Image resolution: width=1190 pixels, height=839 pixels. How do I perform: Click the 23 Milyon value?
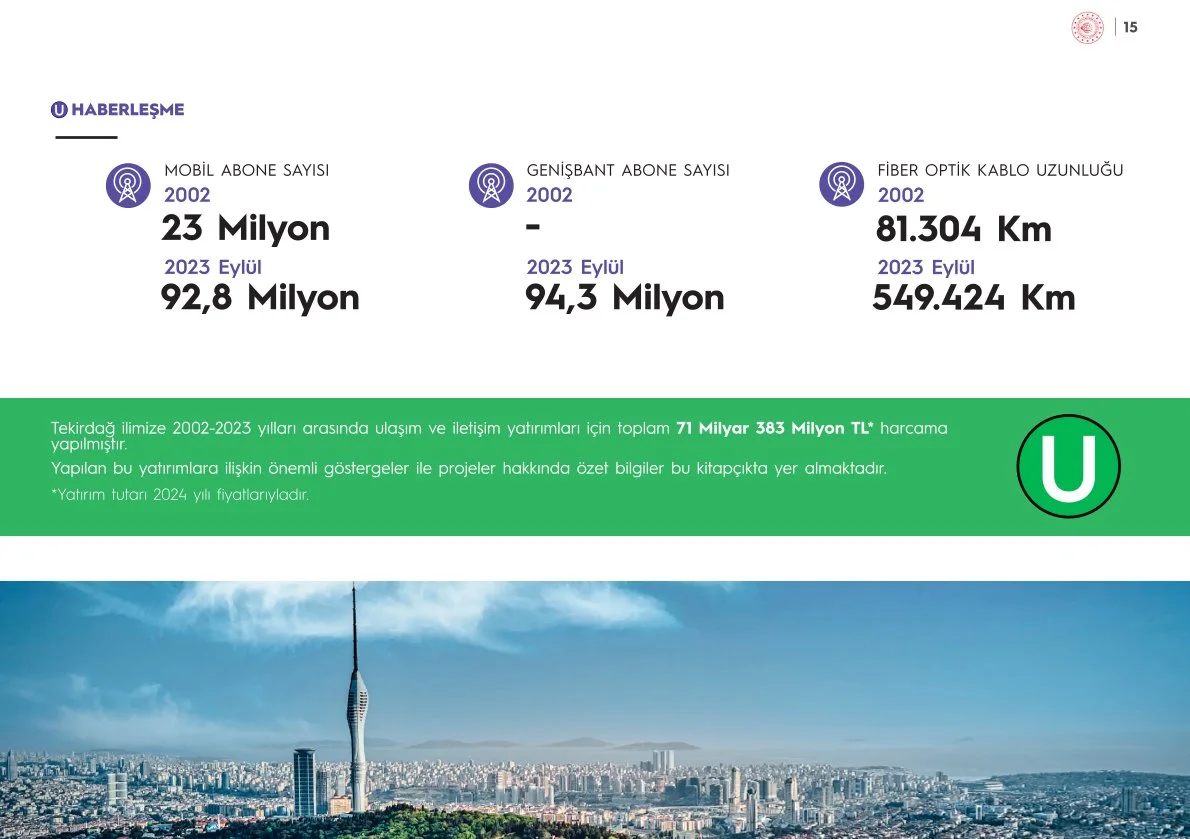245,229
